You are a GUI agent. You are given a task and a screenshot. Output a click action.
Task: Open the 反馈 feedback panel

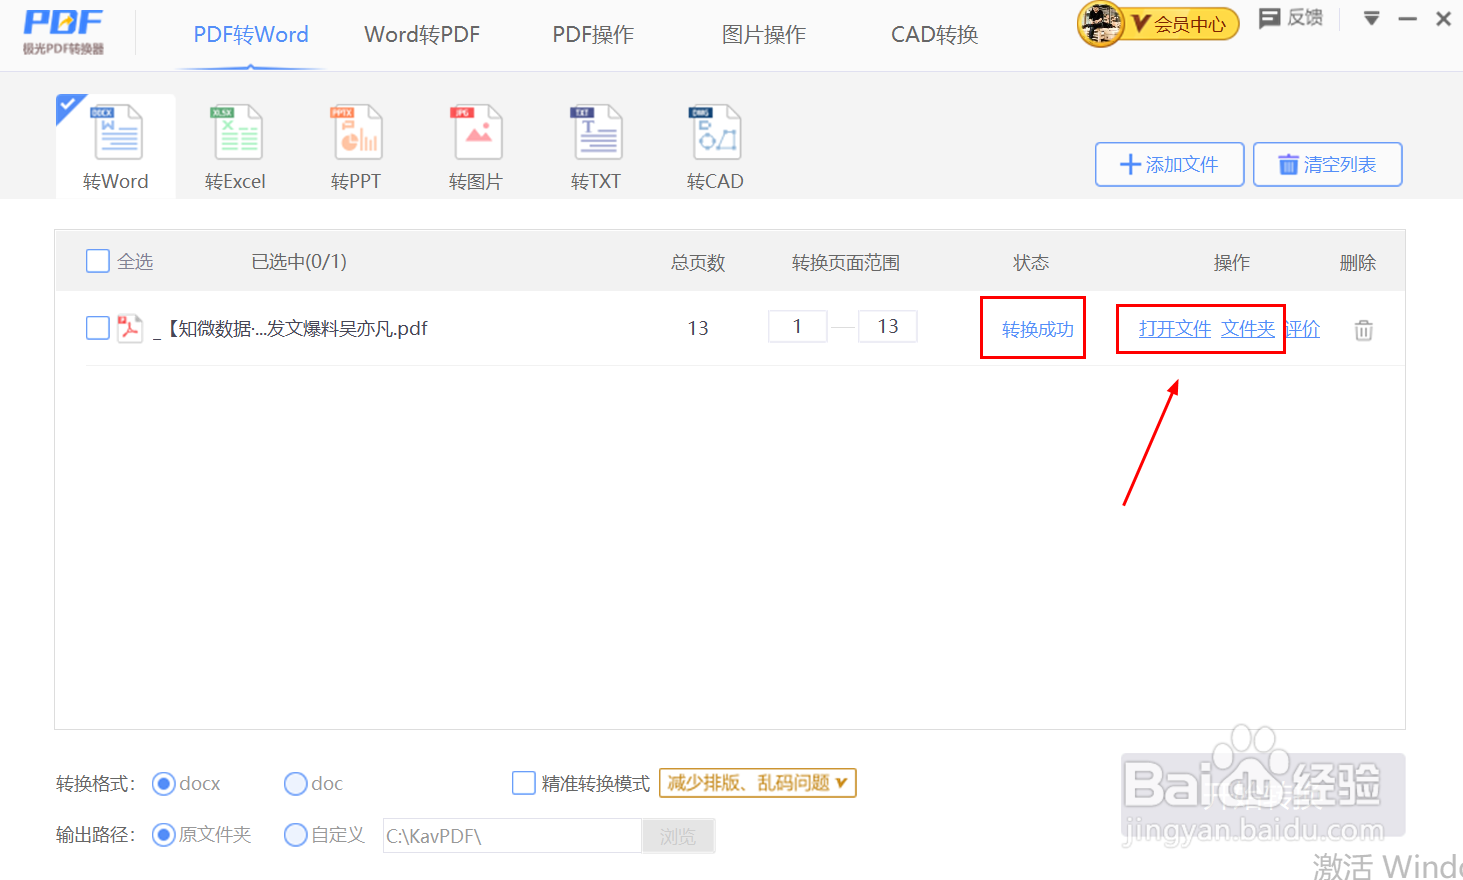pyautogui.click(x=1290, y=18)
